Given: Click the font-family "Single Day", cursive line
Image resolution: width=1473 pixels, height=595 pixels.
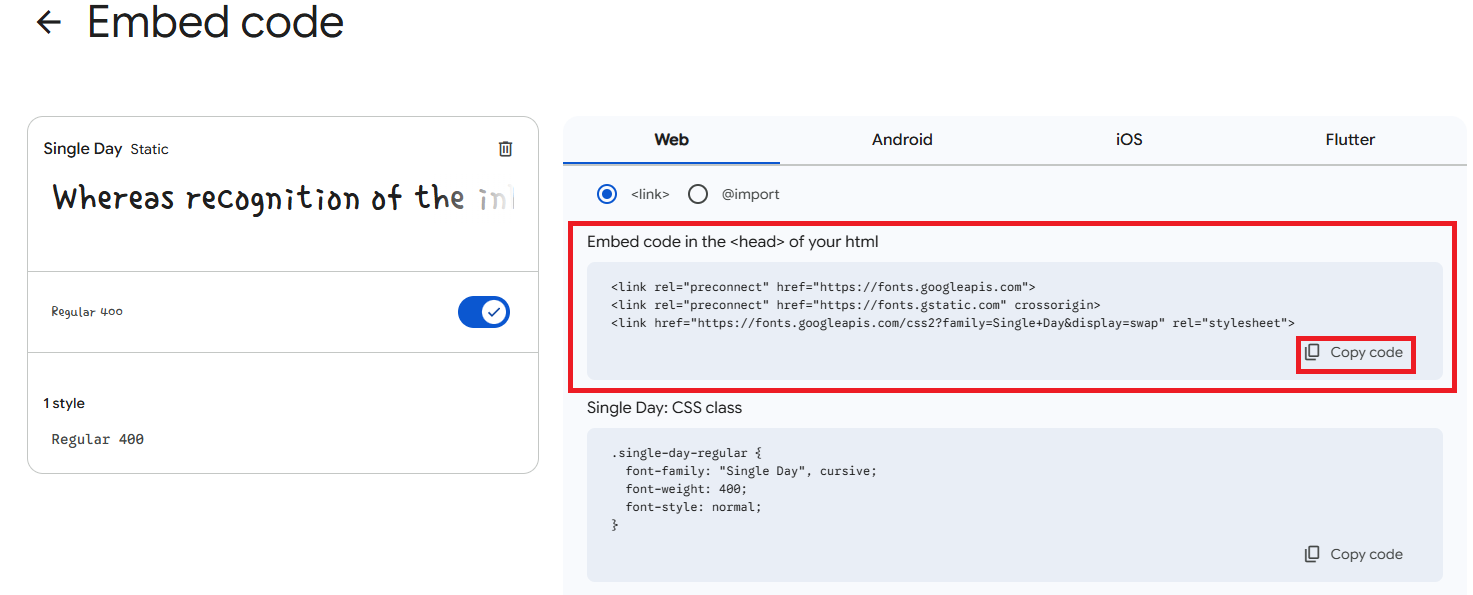Looking at the screenshot, I should [x=751, y=471].
